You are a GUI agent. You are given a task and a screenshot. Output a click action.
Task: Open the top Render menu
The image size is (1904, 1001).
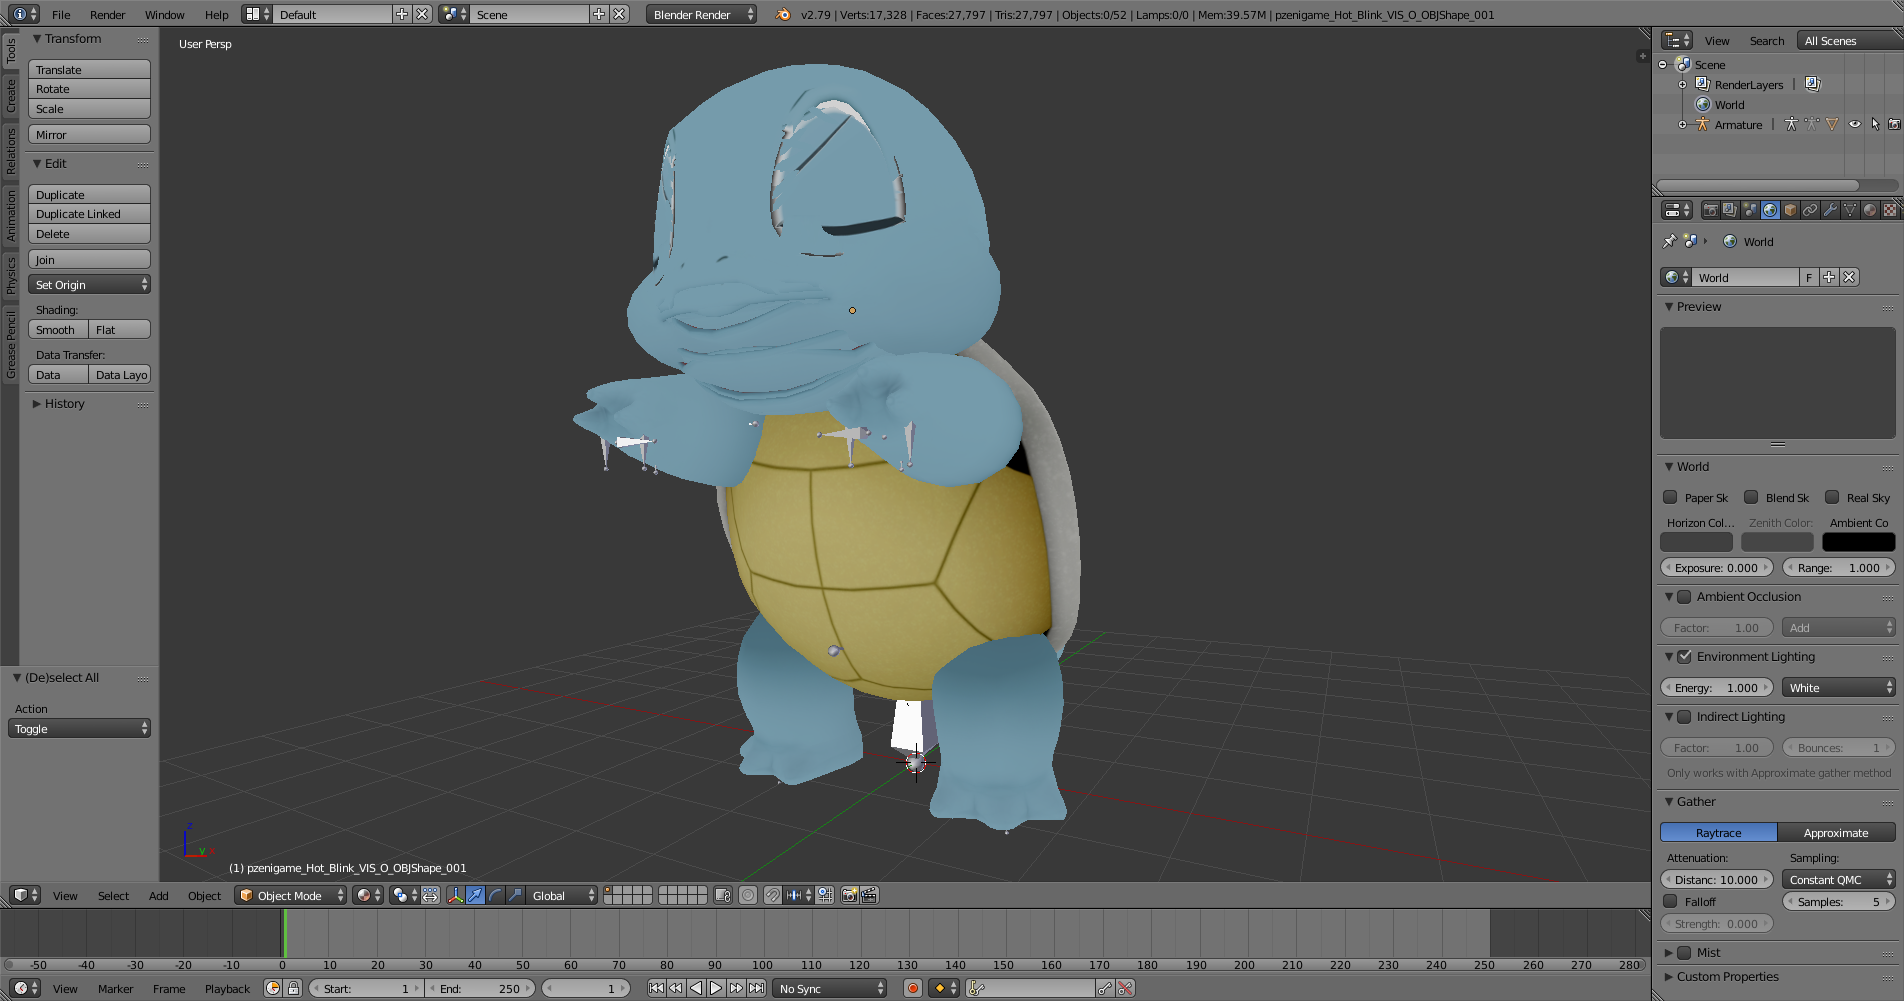[x=107, y=14]
